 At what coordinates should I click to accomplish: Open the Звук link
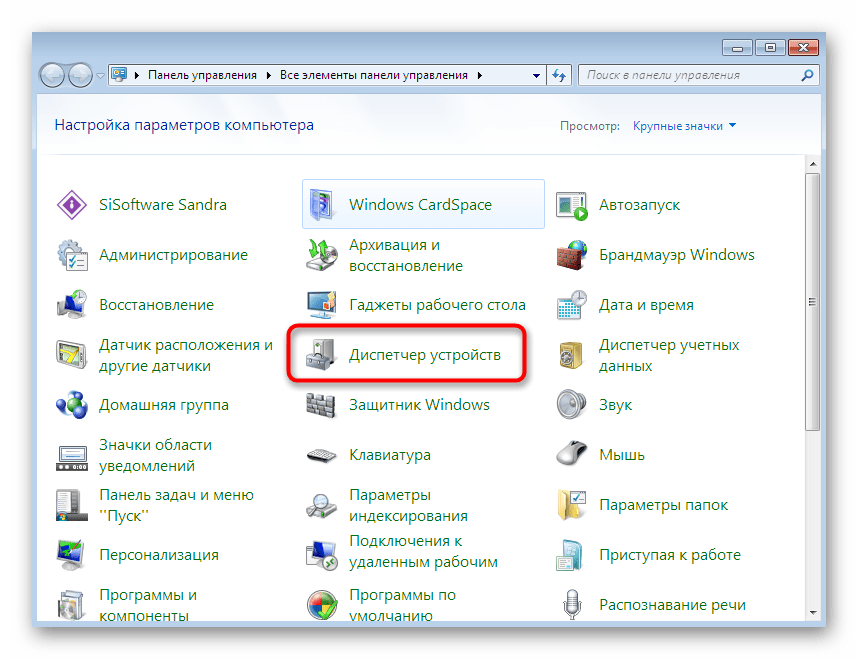(x=615, y=405)
